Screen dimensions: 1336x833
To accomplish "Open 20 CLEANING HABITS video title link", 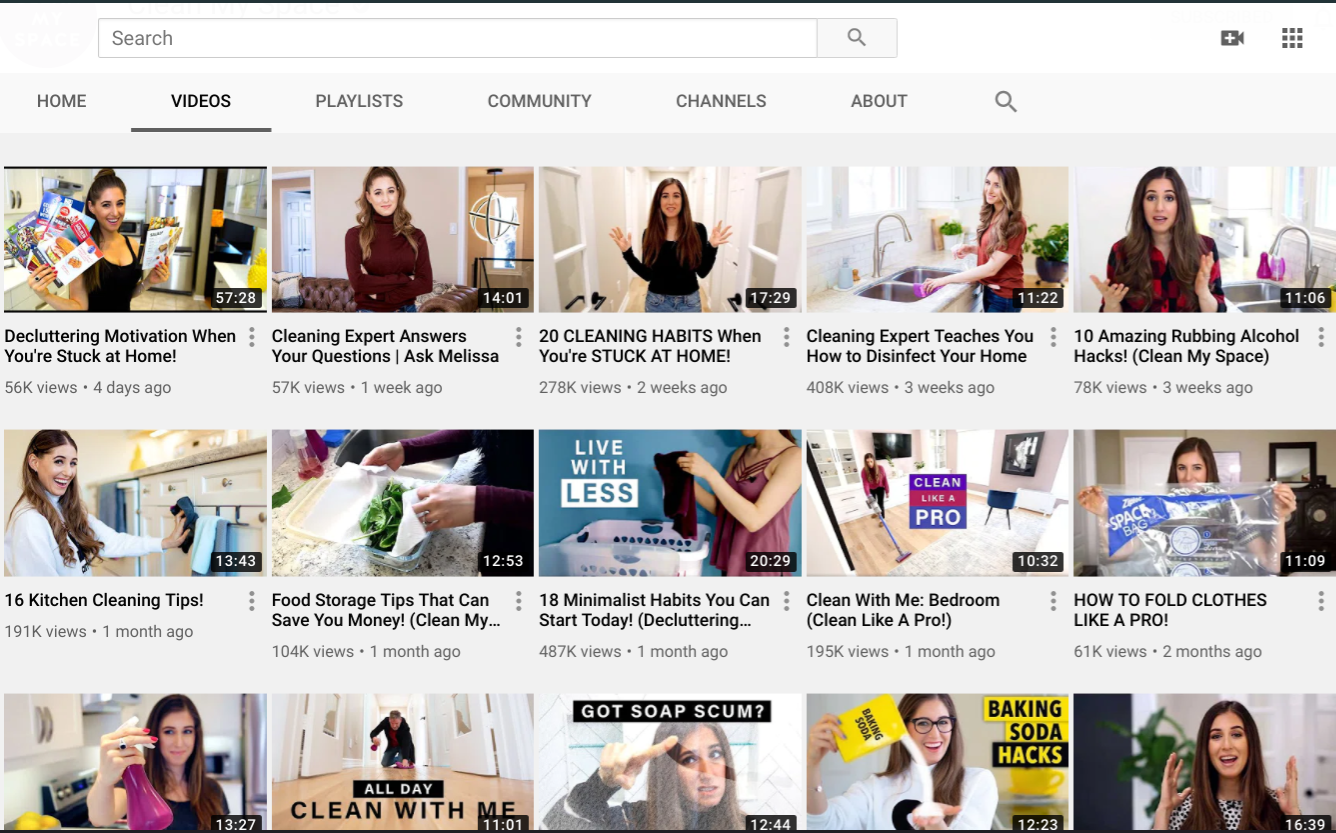I will [x=650, y=346].
